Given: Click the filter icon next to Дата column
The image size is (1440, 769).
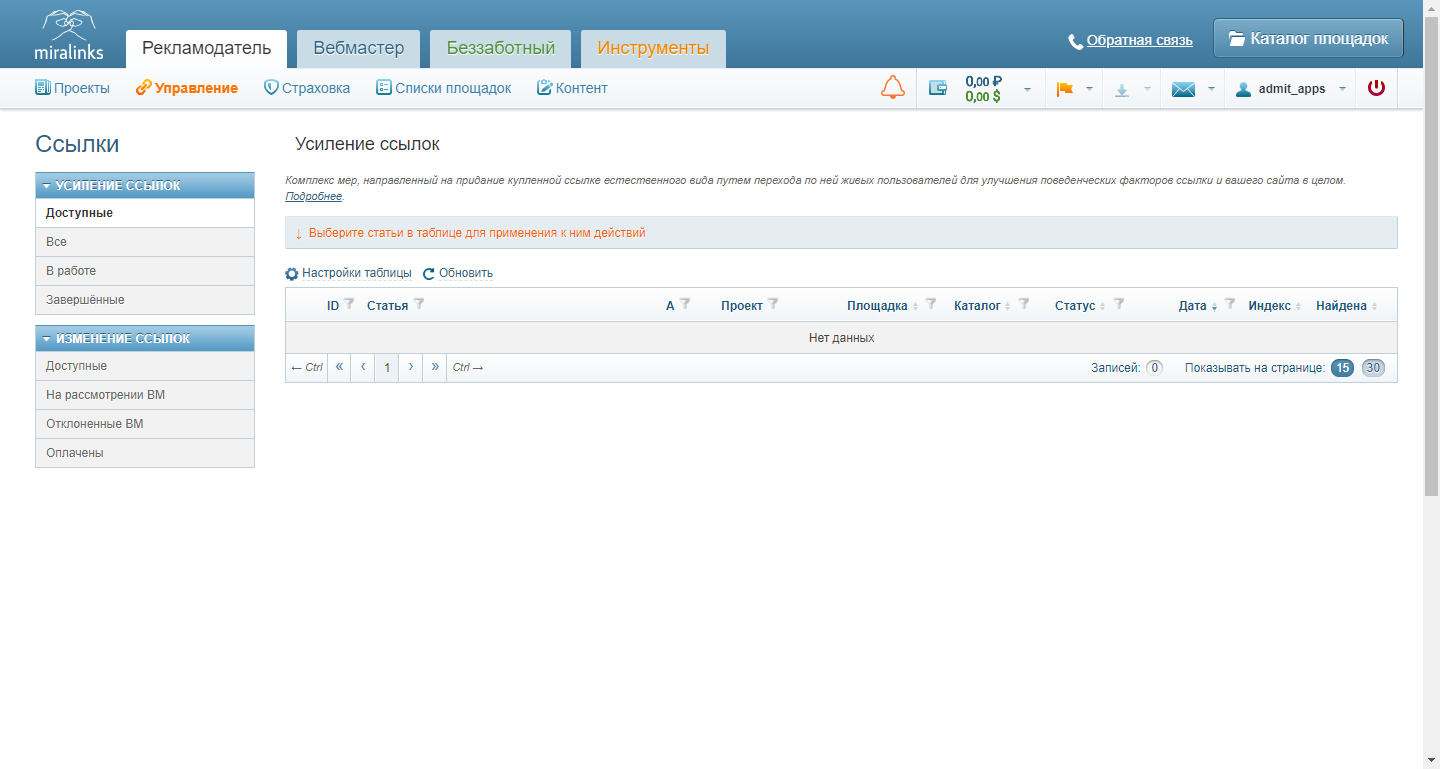Looking at the screenshot, I should (x=1230, y=304).
